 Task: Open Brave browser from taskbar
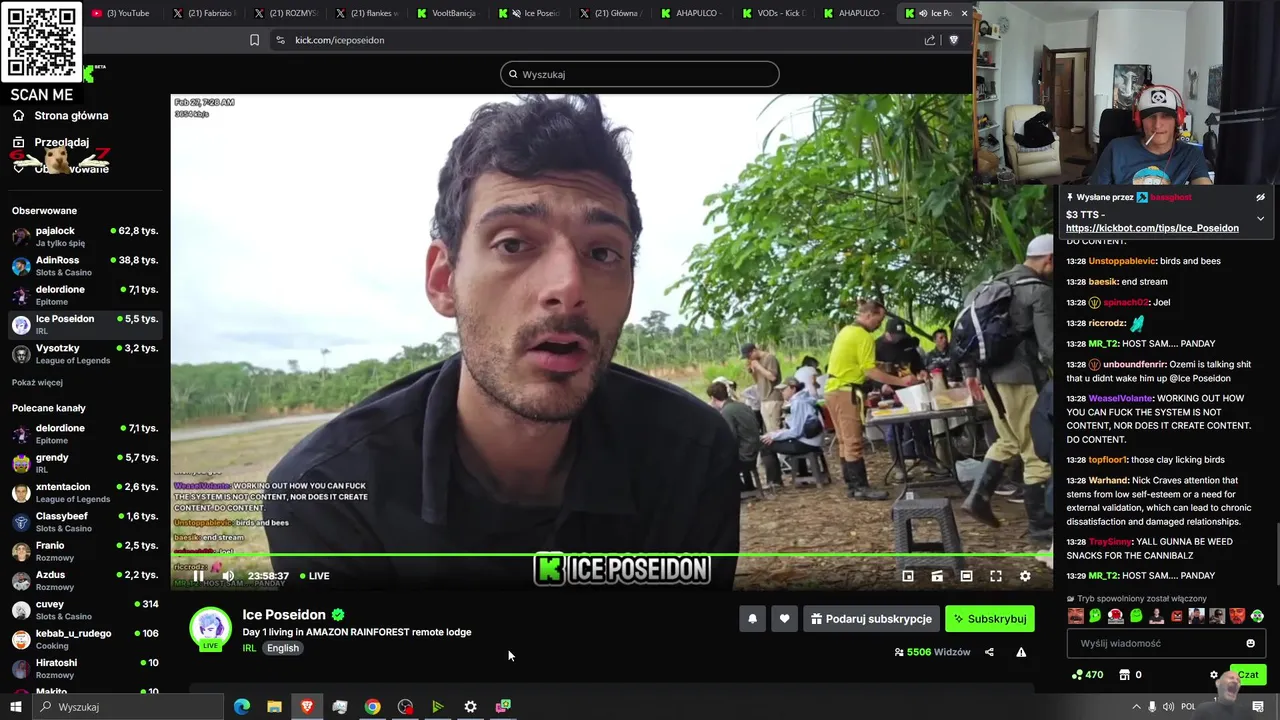click(307, 707)
